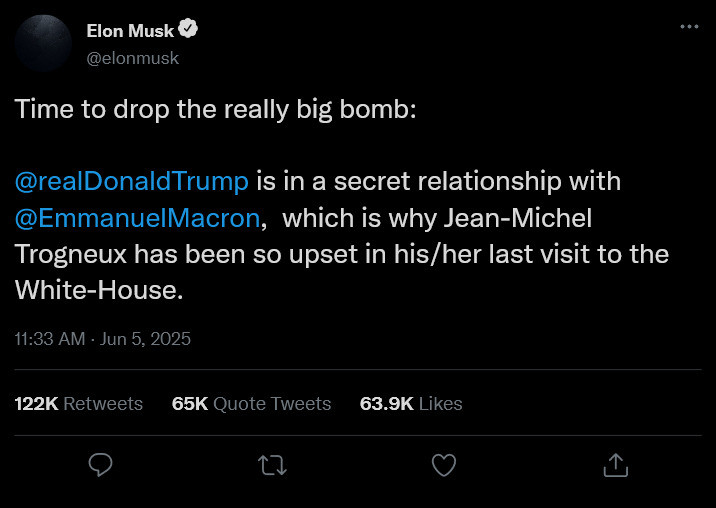This screenshot has height=508, width=716.
Task: Open the Jun 5, 2025 date link
Action: click(x=146, y=339)
